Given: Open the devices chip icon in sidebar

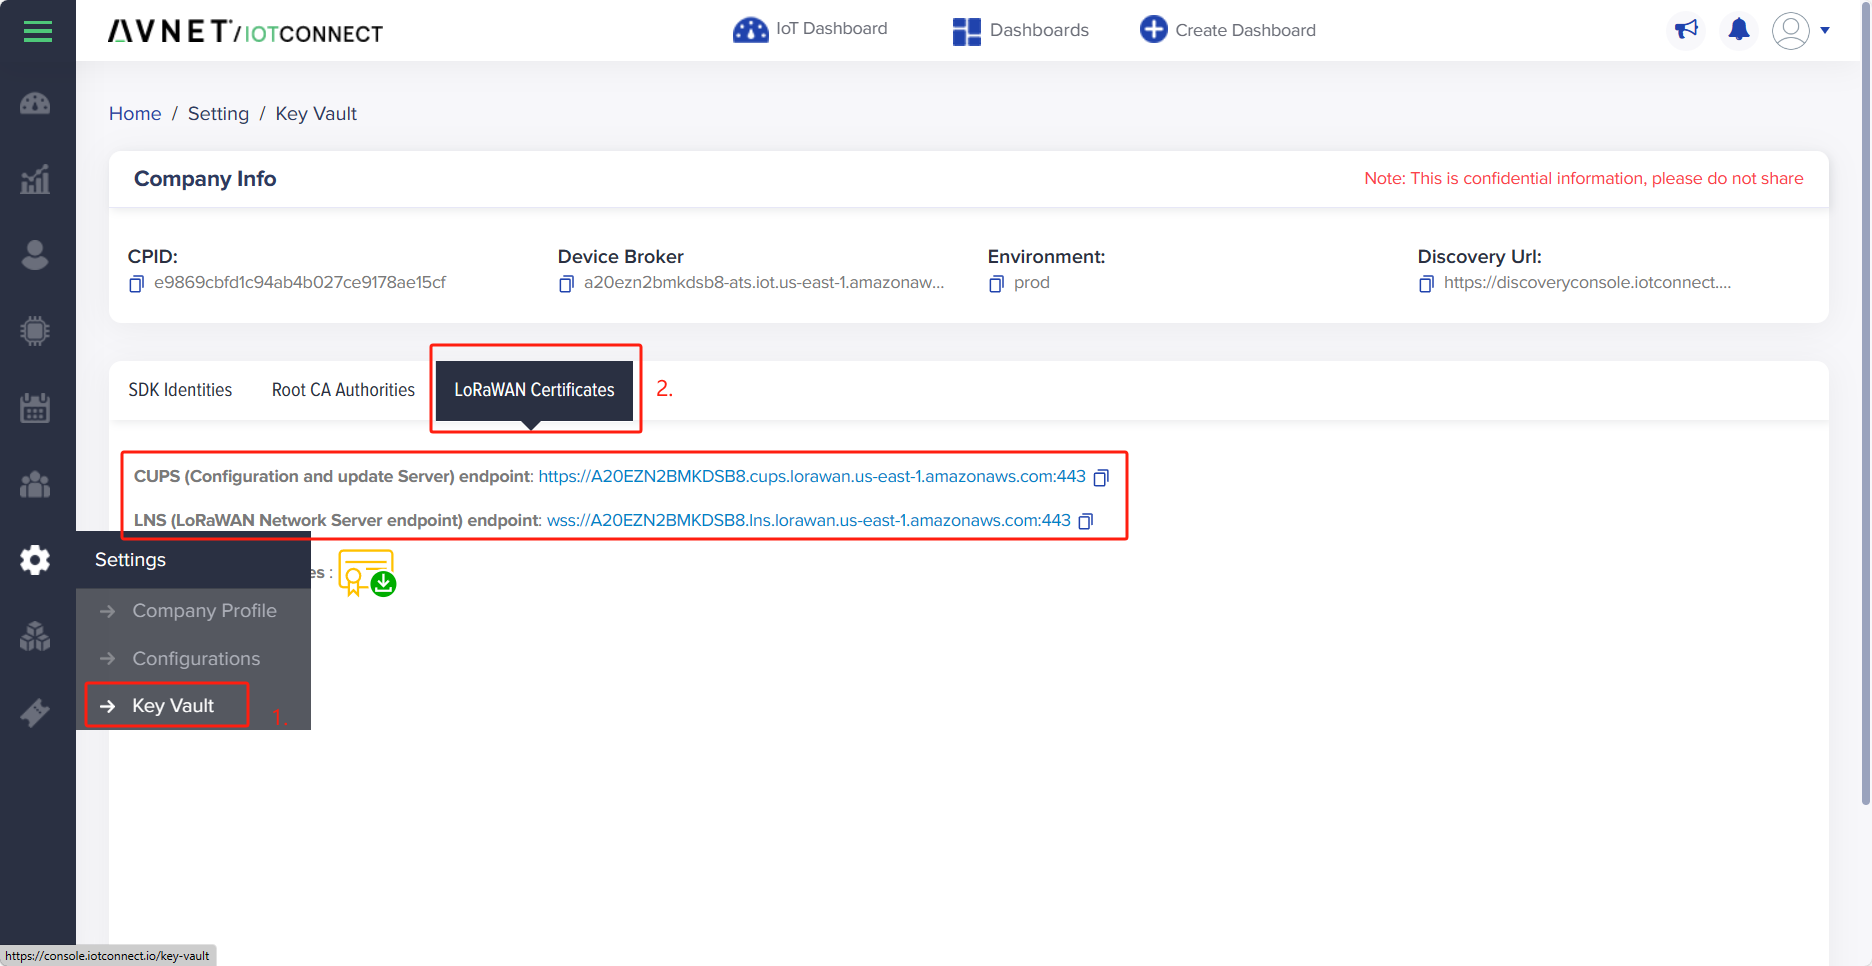Looking at the screenshot, I should (x=35, y=331).
